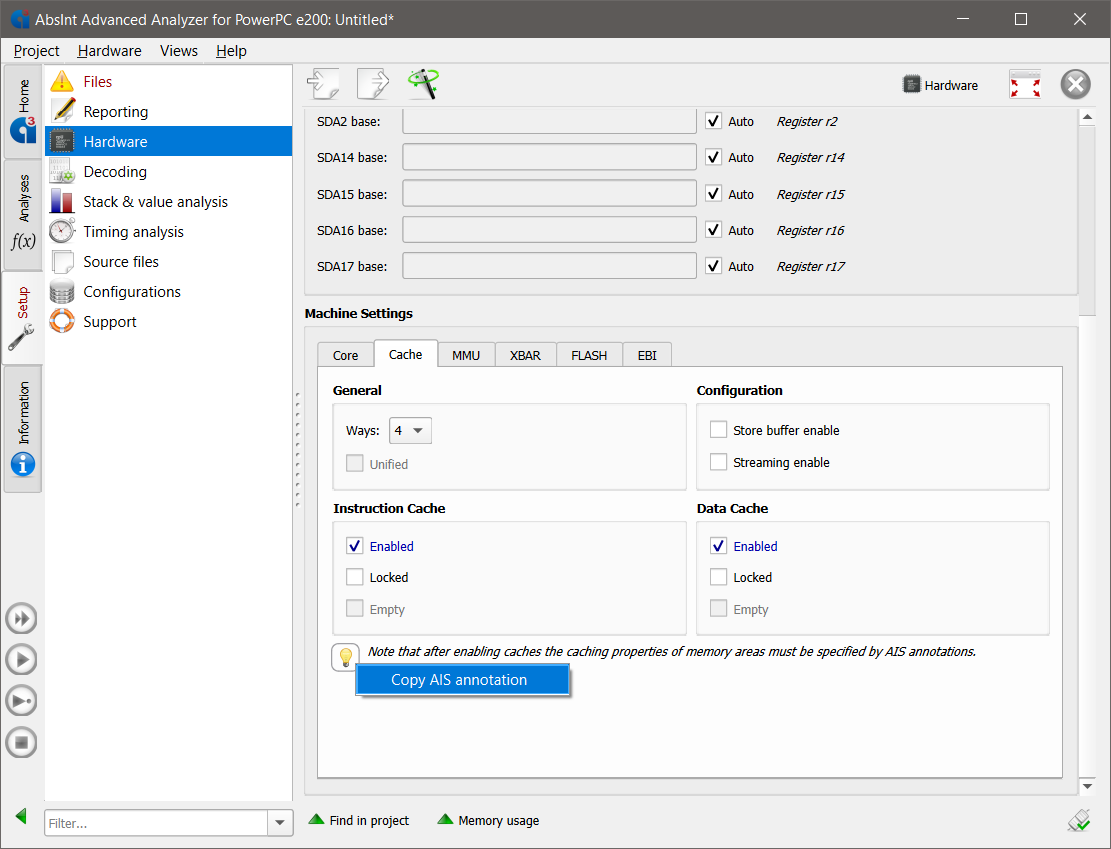
Task: Select the Hardware chip icon in sidebar
Action: tap(62, 141)
